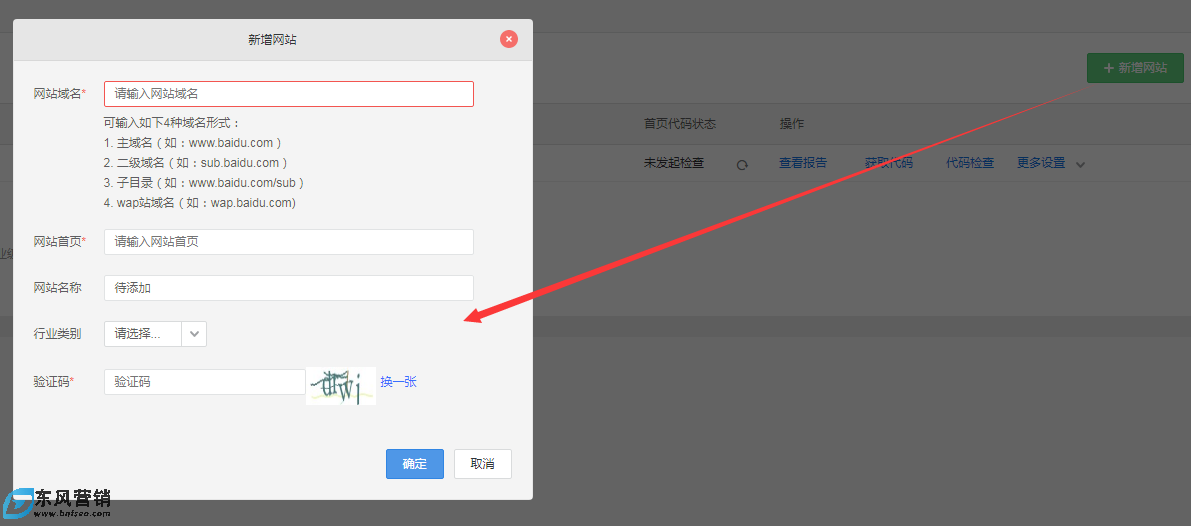This screenshot has width=1191, height=526.
Task: Click the 网站首页 input field
Action: 289,242
